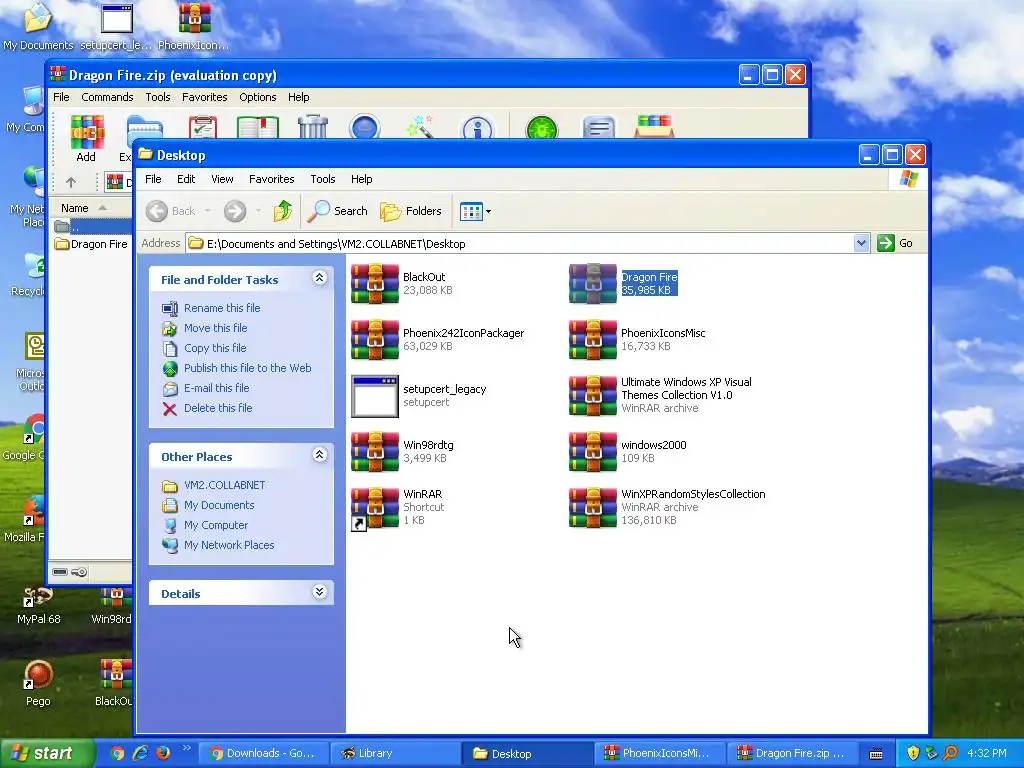Screen dimensions: 1024x768
Task: Select the BlackOut archive icon in Desktop window
Action: [375, 283]
